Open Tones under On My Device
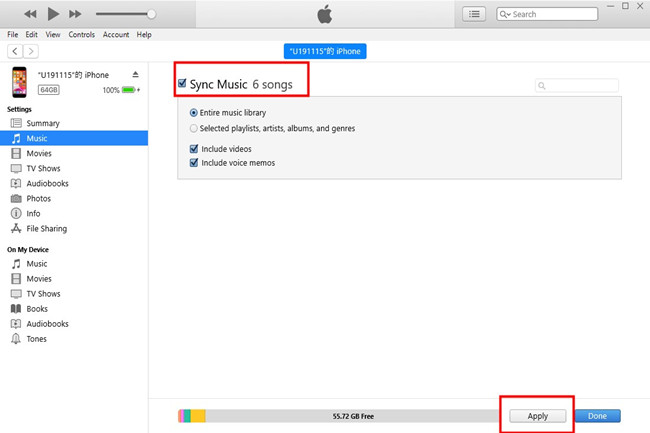The height and width of the screenshot is (433, 650). (x=74, y=339)
